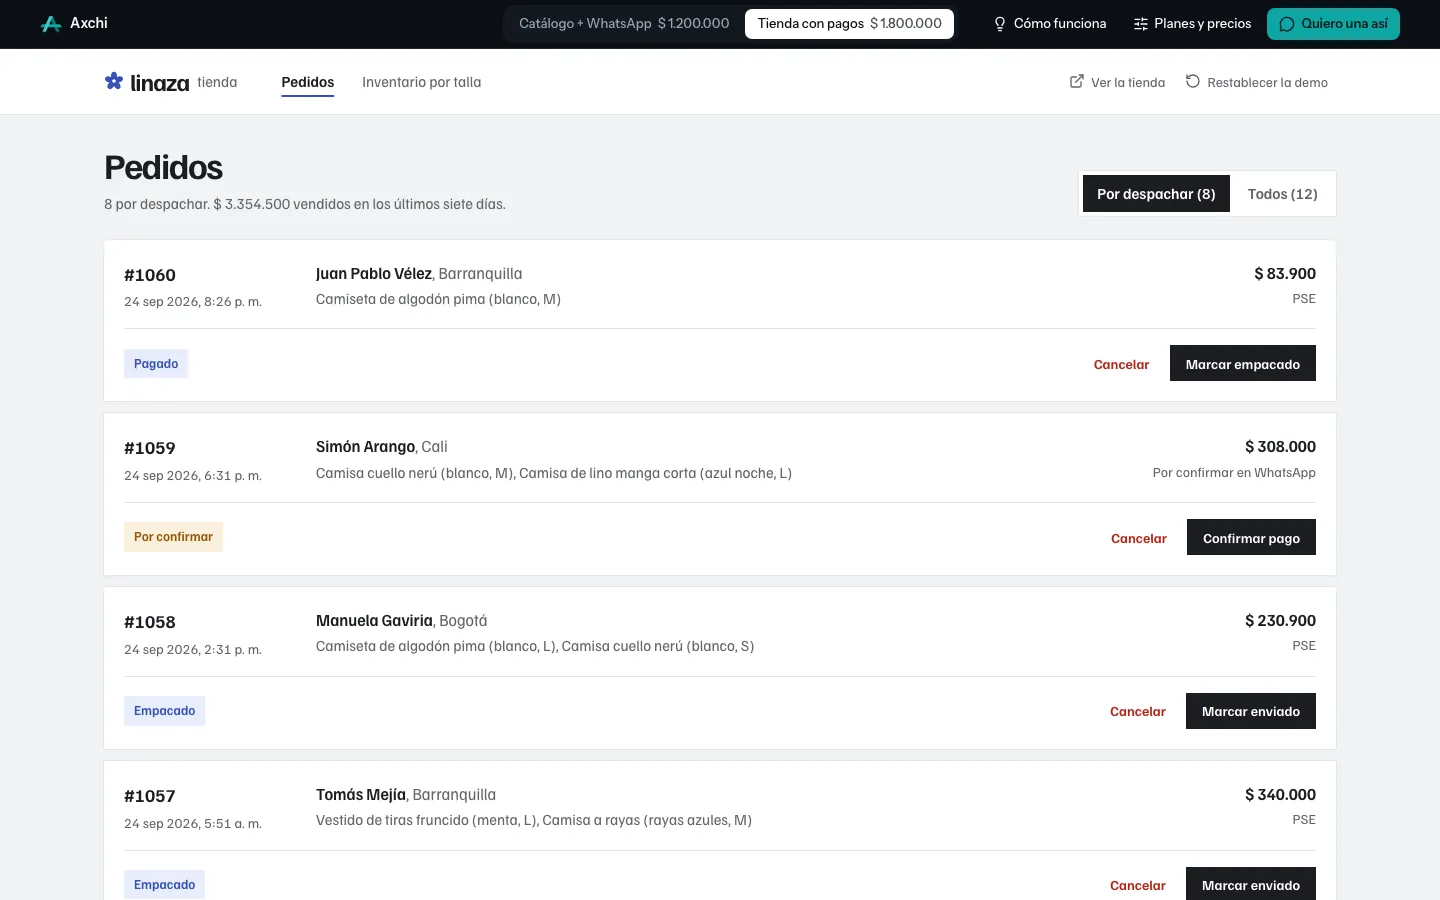
Task: Cancel order #1059
Action: pos(1139,538)
